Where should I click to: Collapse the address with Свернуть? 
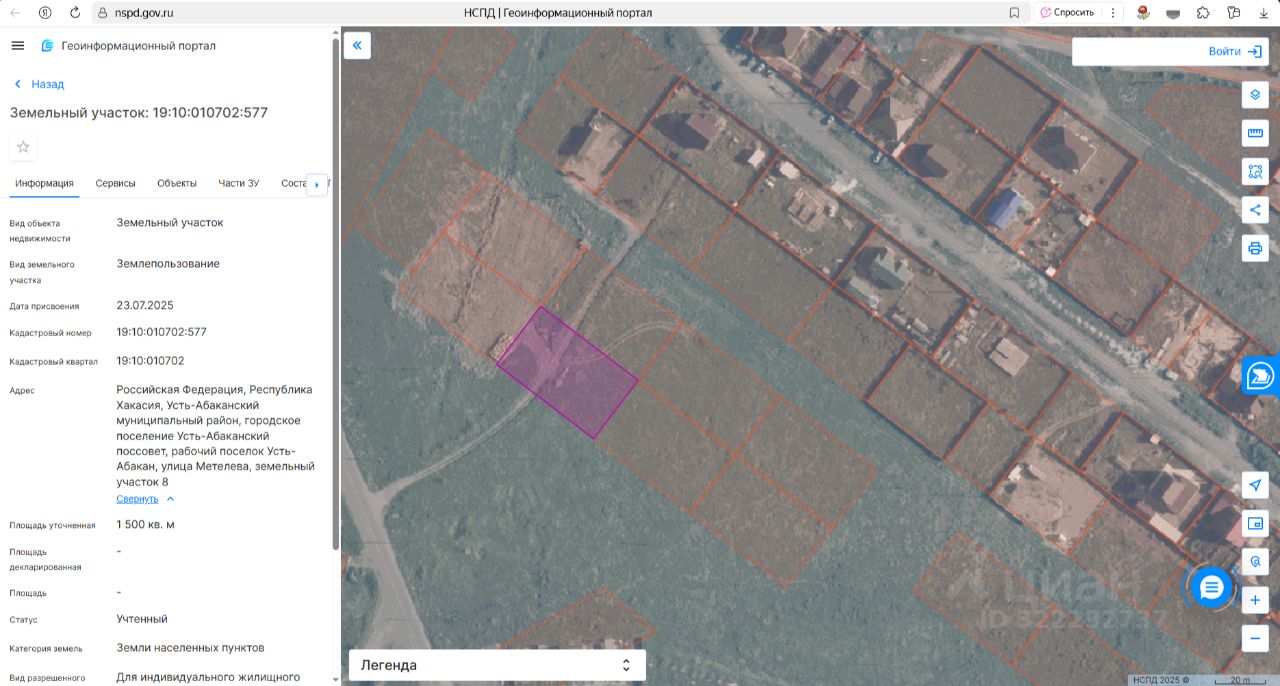click(146, 499)
